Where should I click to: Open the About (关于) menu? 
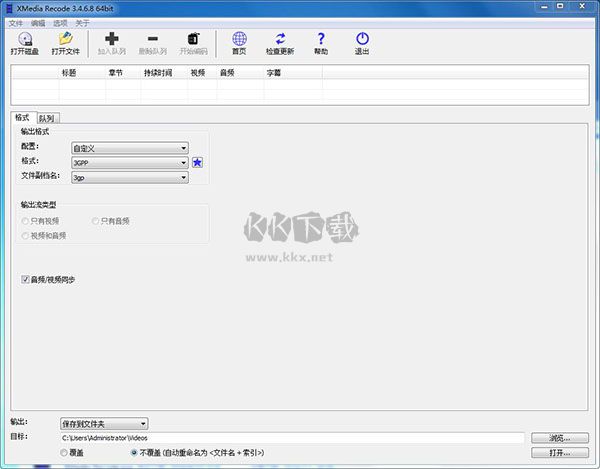click(82, 23)
